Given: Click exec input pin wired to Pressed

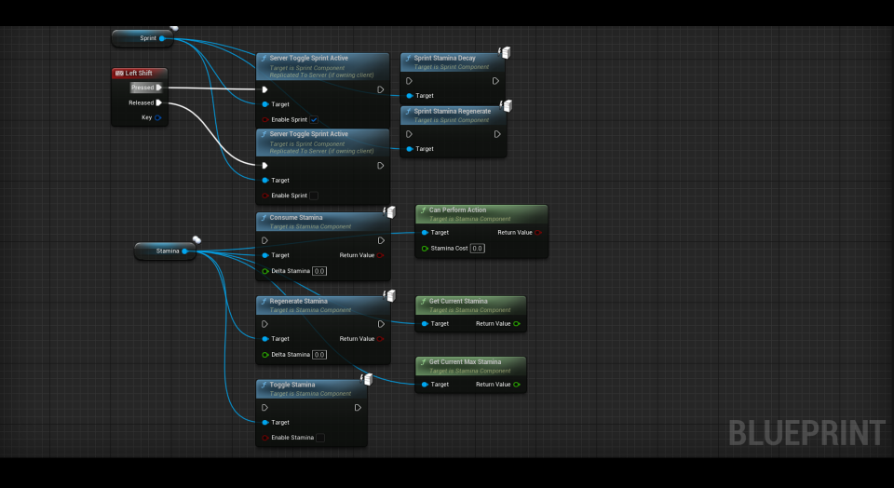Looking at the screenshot, I should [265, 90].
